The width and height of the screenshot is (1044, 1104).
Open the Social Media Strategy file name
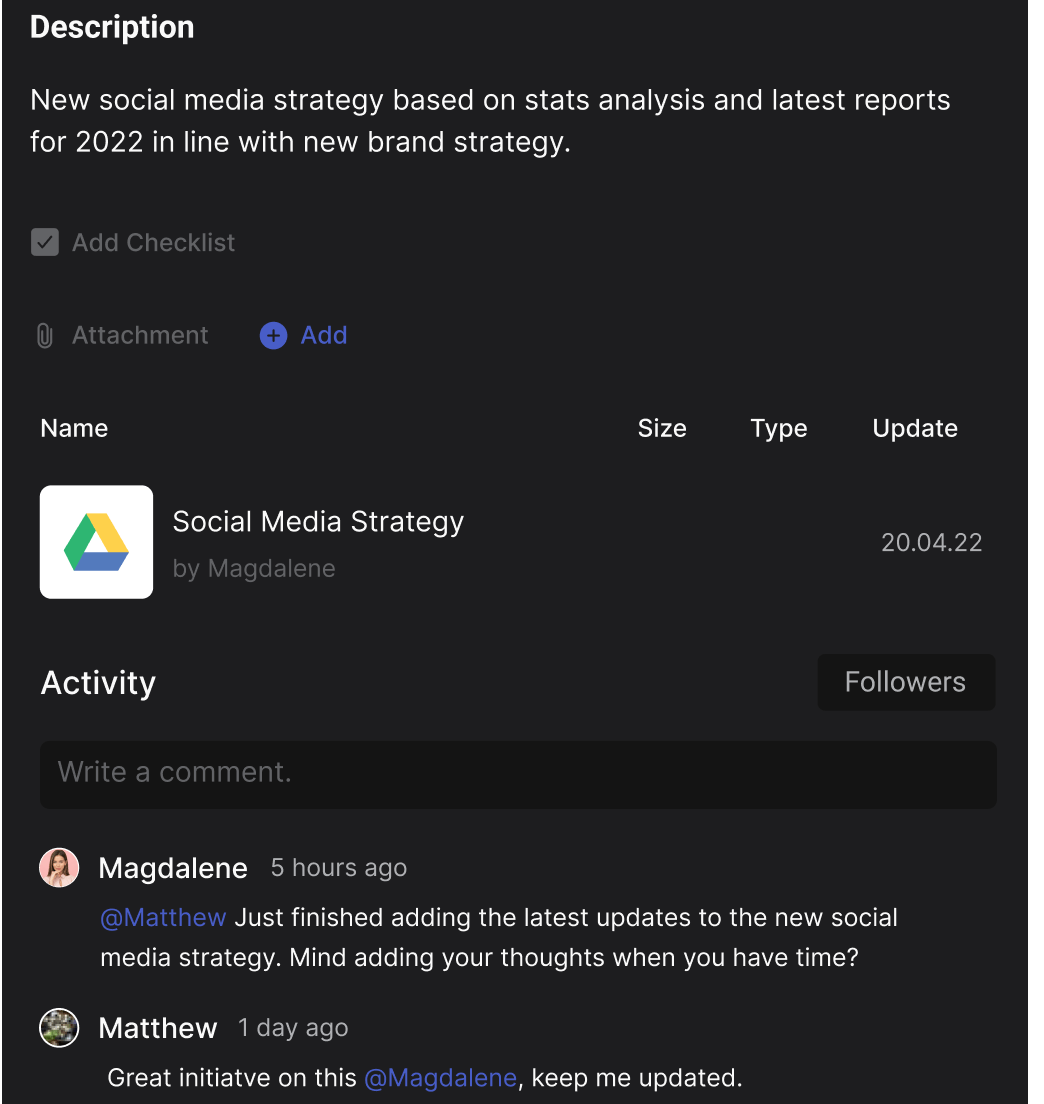tap(318, 522)
